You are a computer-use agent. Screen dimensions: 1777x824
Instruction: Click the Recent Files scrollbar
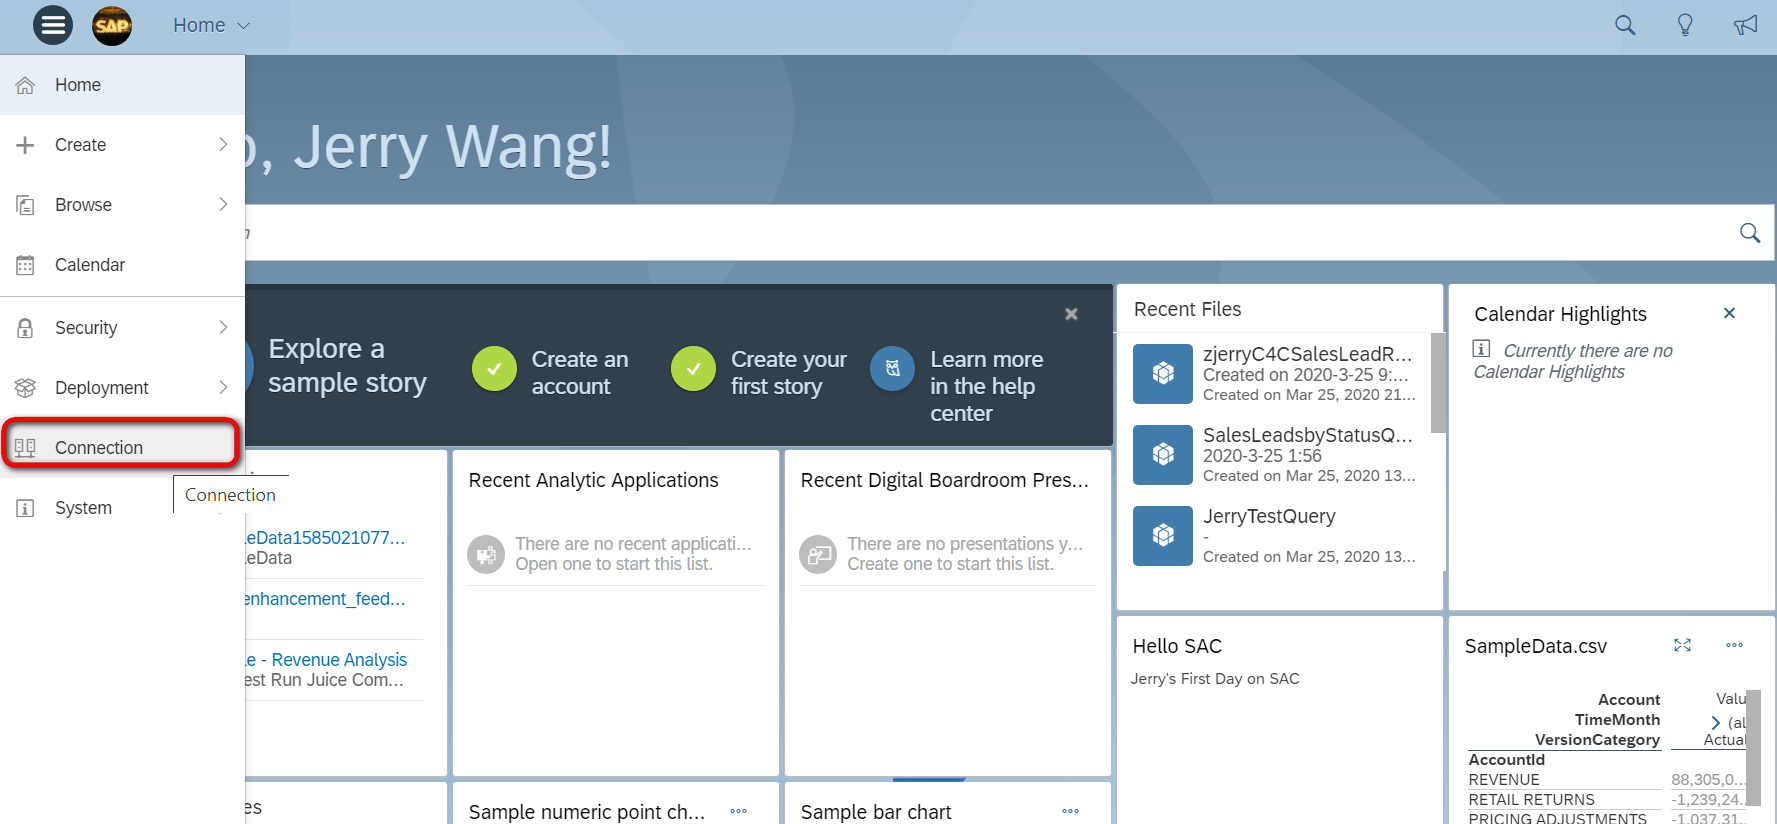click(x=1438, y=383)
